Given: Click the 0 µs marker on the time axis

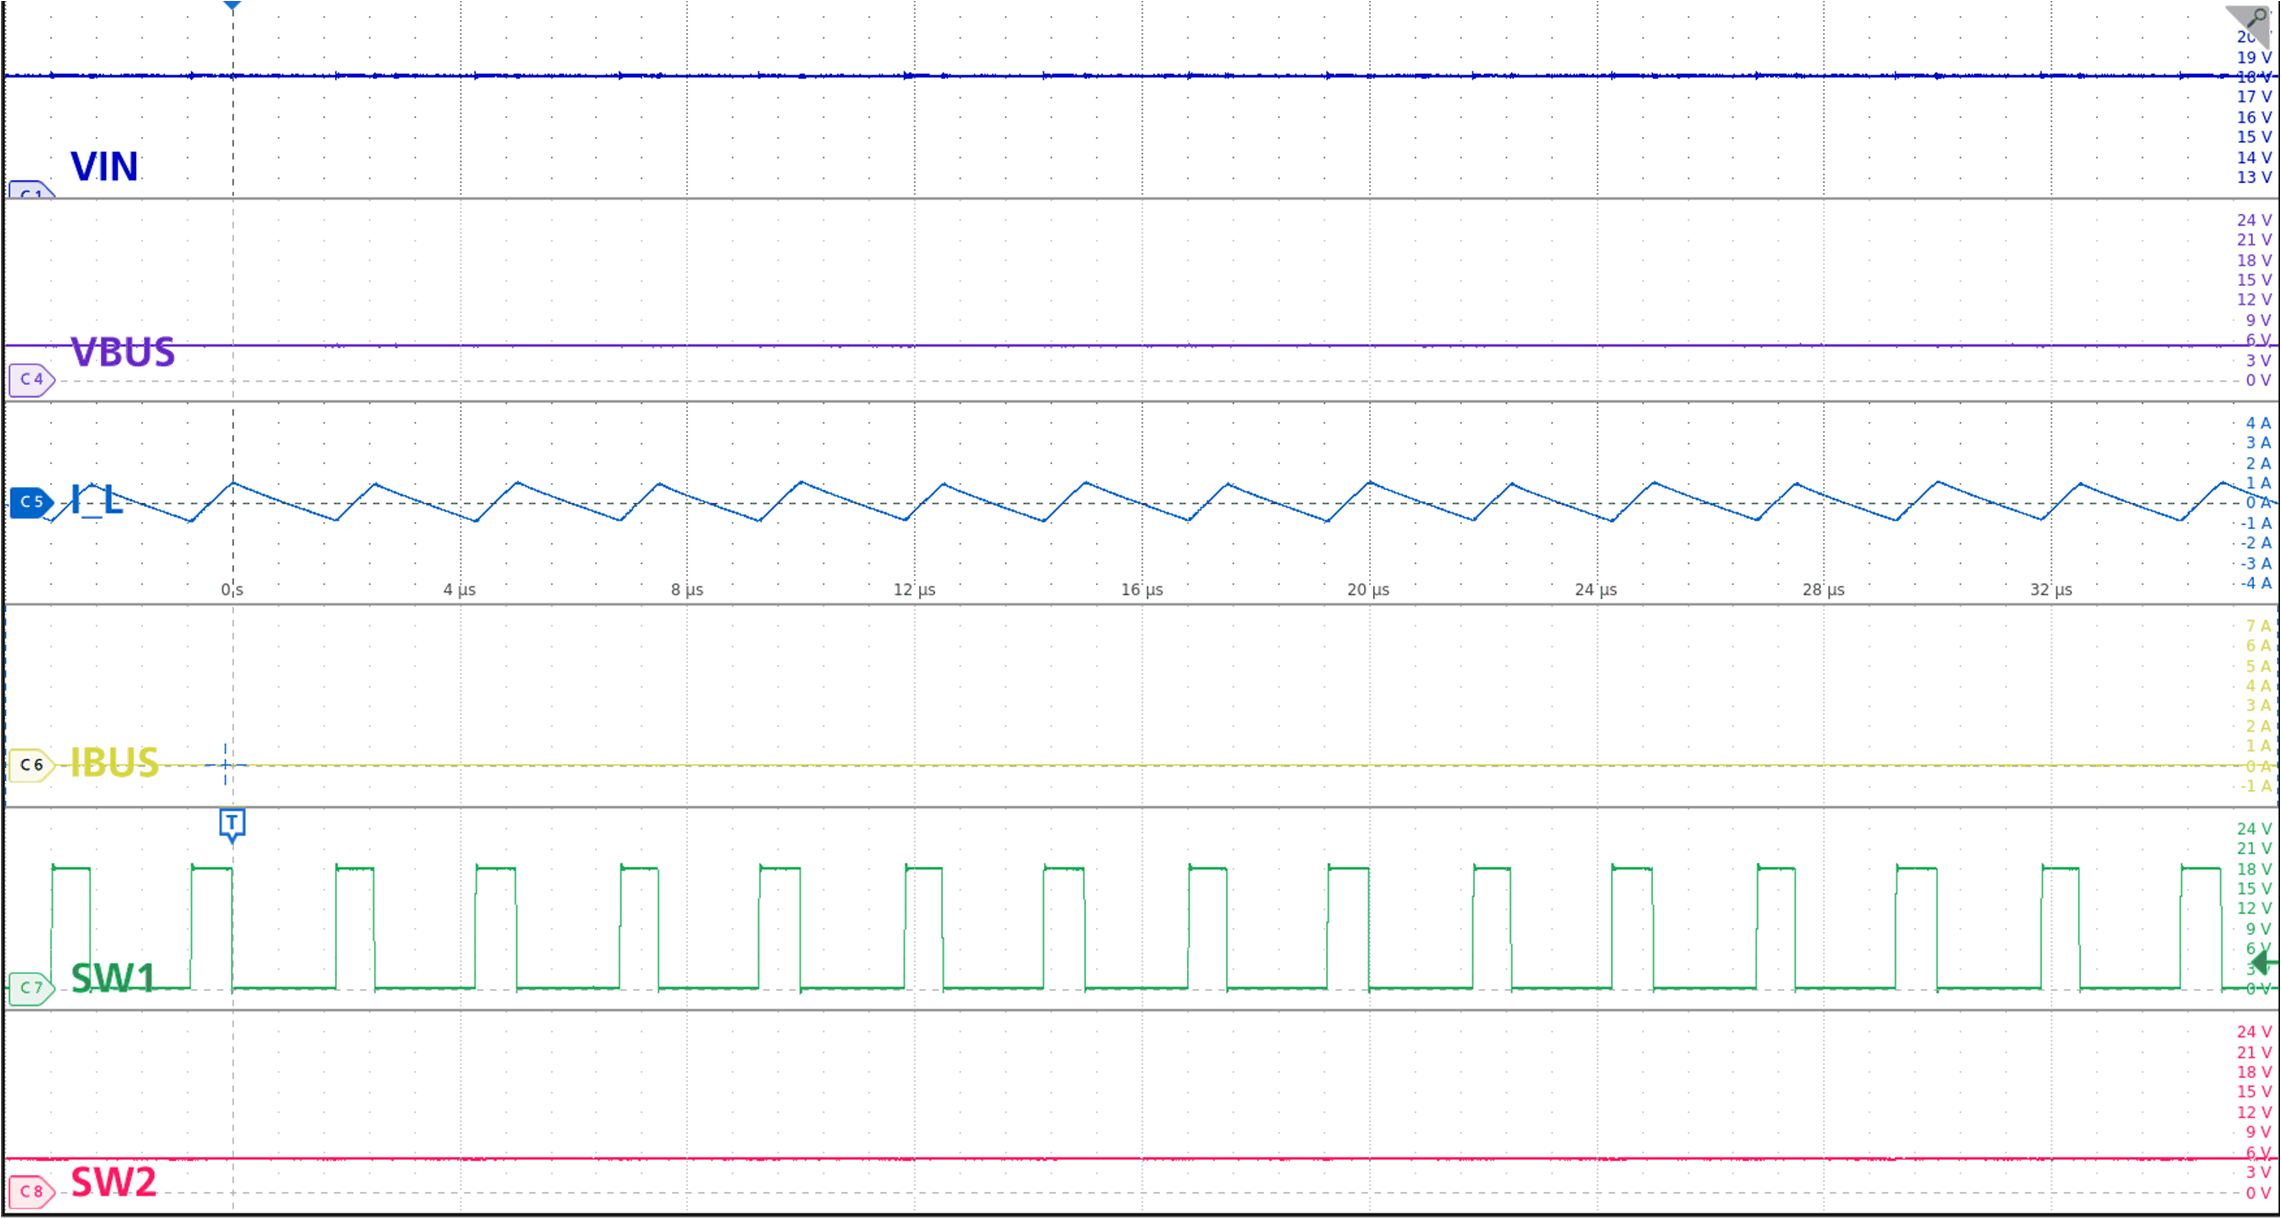Looking at the screenshot, I should pos(231,590).
